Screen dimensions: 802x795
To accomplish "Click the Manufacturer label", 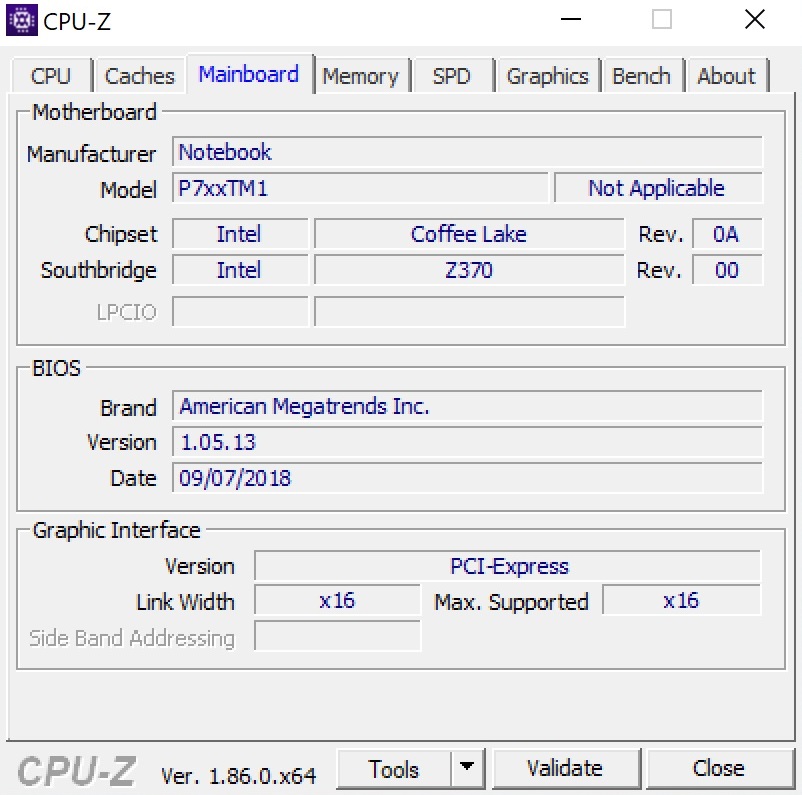I will [x=92, y=154].
